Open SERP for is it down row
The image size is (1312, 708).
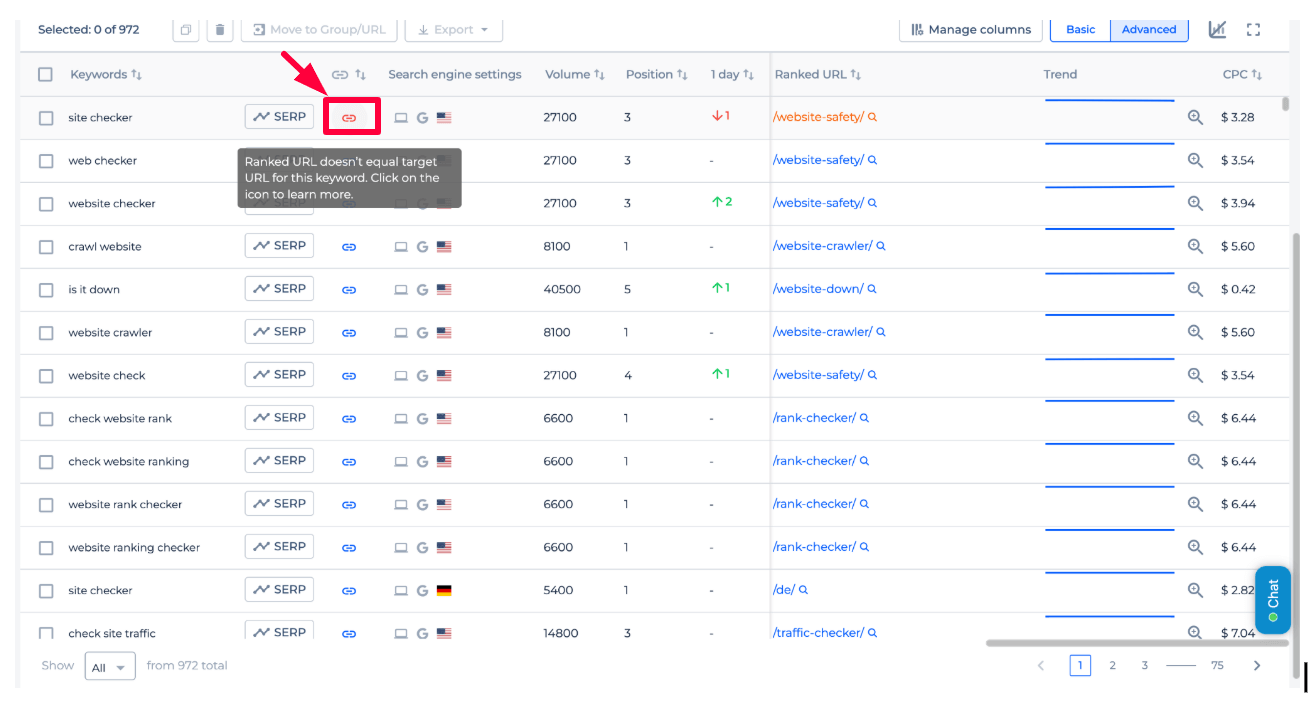point(279,289)
